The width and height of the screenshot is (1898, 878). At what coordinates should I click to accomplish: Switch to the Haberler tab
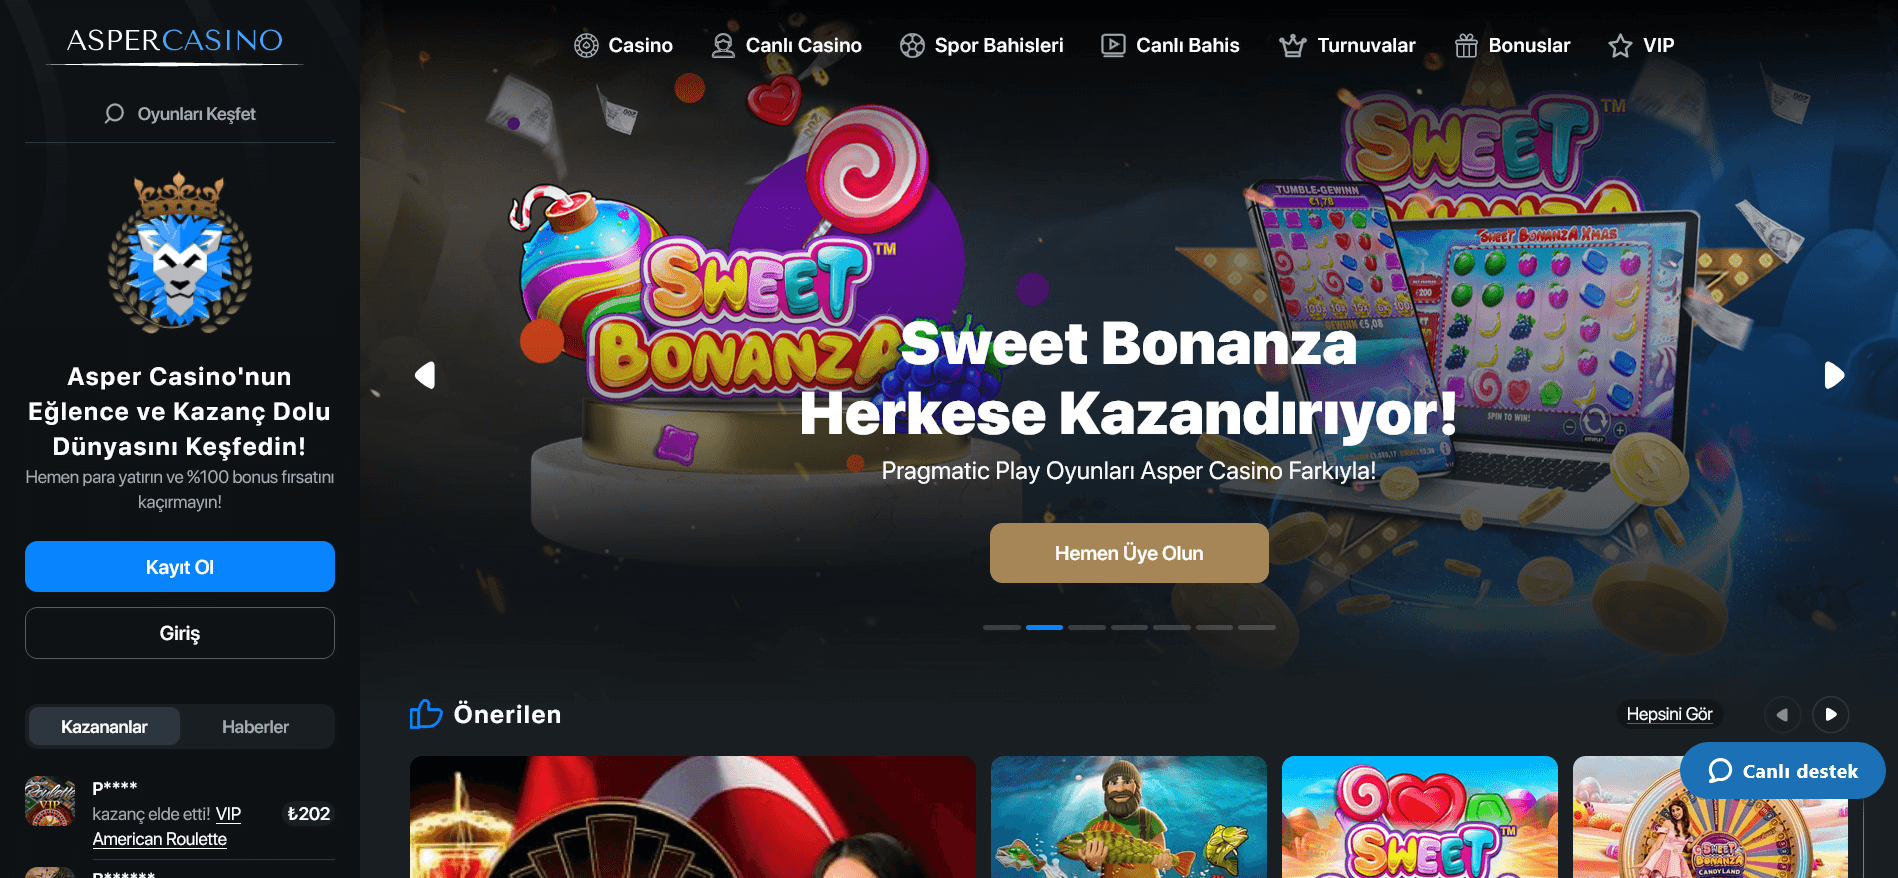(x=255, y=727)
